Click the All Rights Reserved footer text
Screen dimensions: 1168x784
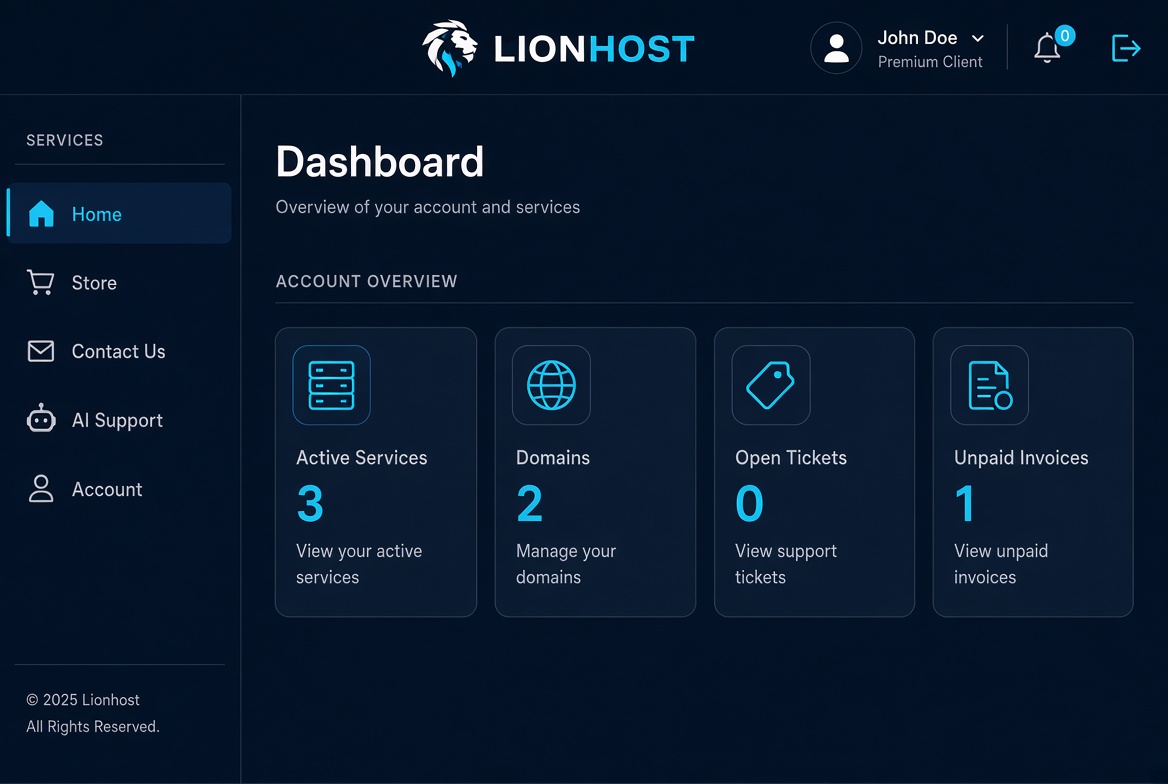tap(93, 727)
